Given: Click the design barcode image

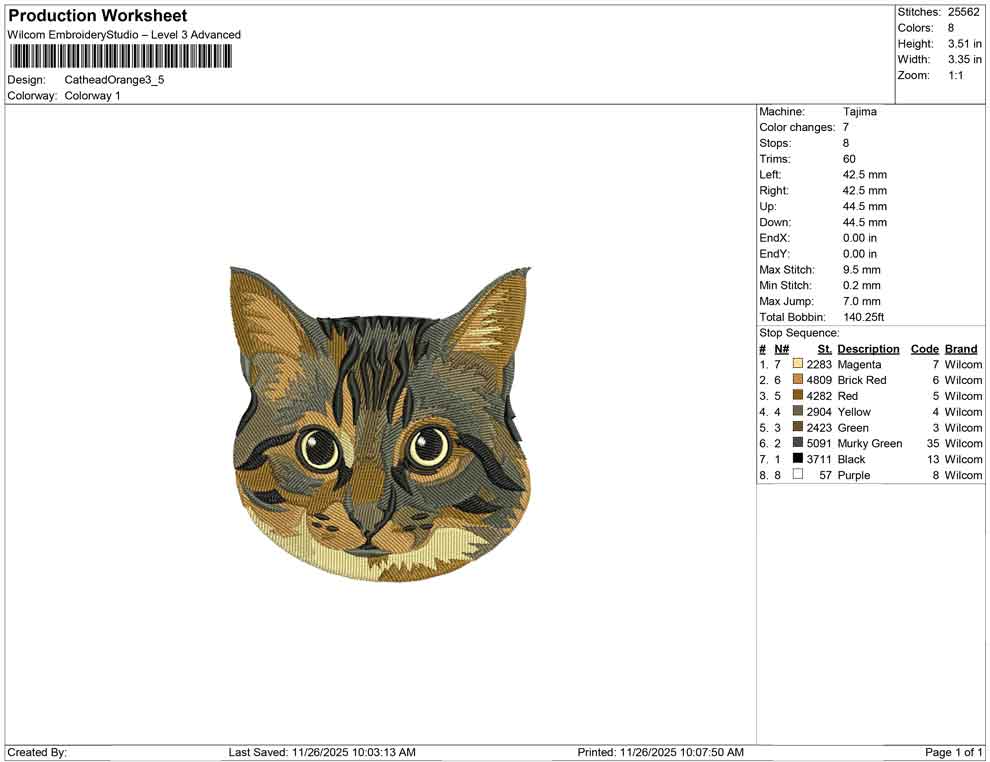Looking at the screenshot, I should (x=121, y=57).
